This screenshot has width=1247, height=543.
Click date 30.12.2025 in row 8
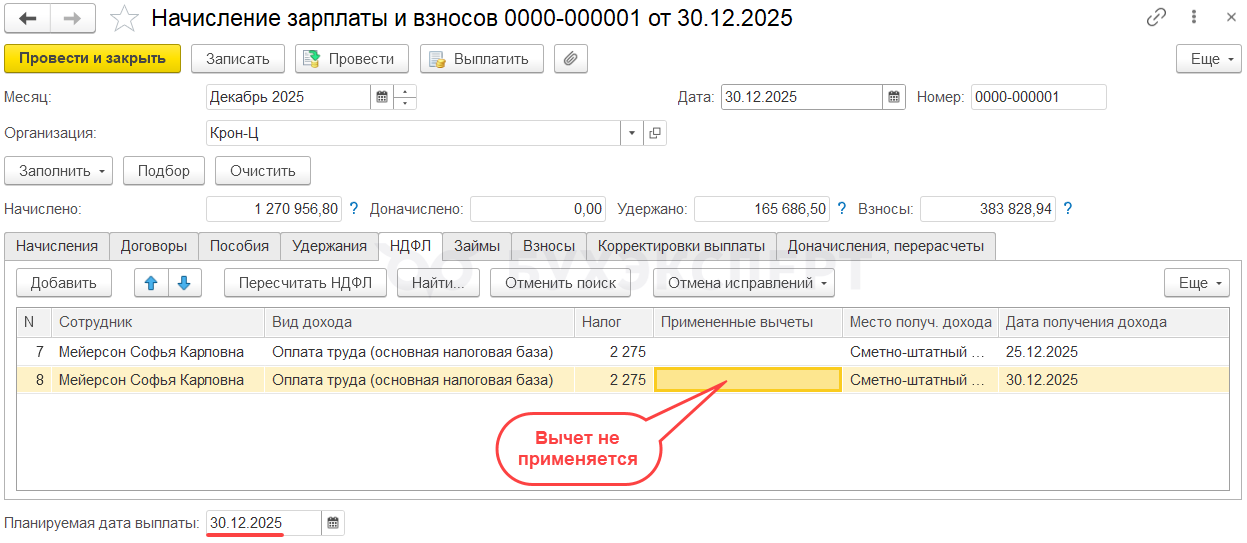tap(1042, 380)
